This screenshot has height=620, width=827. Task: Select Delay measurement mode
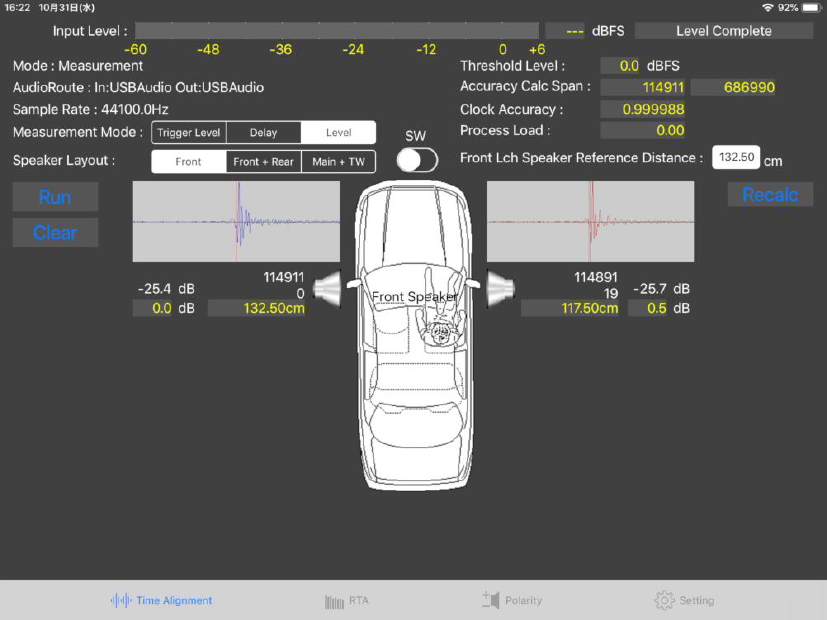[263, 133]
